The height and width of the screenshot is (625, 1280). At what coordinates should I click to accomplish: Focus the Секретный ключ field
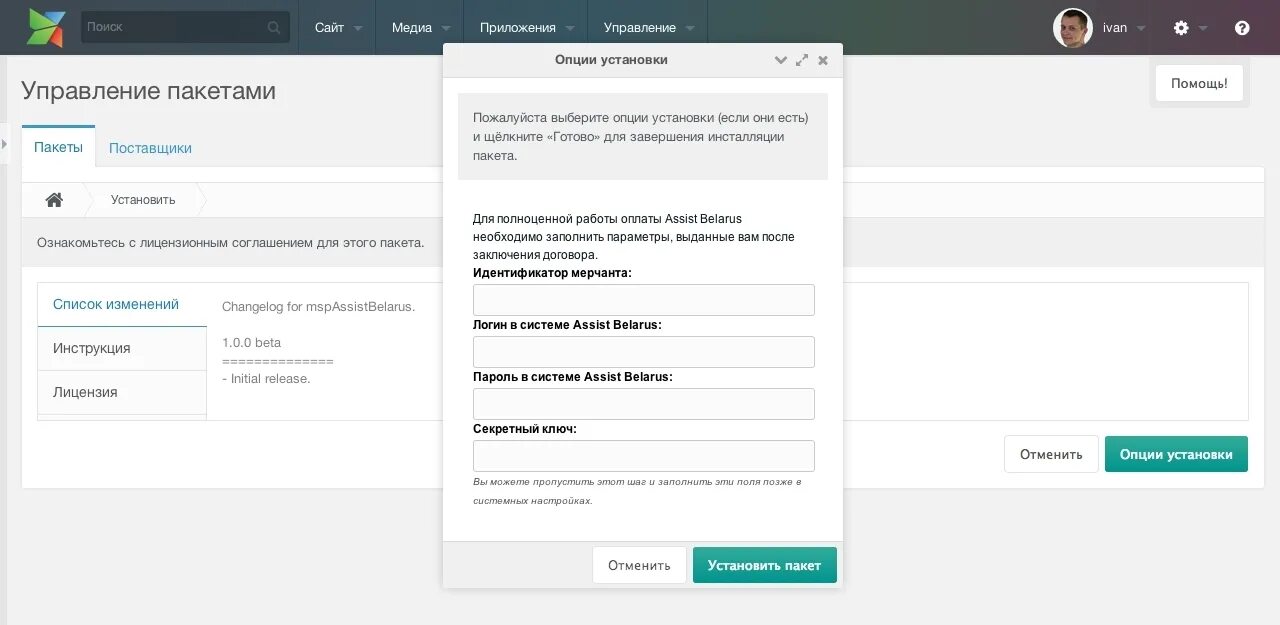644,456
